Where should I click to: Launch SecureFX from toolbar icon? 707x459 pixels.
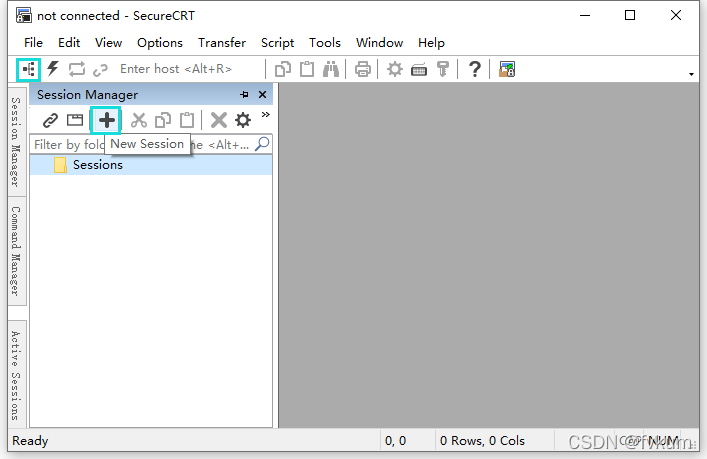(x=507, y=69)
